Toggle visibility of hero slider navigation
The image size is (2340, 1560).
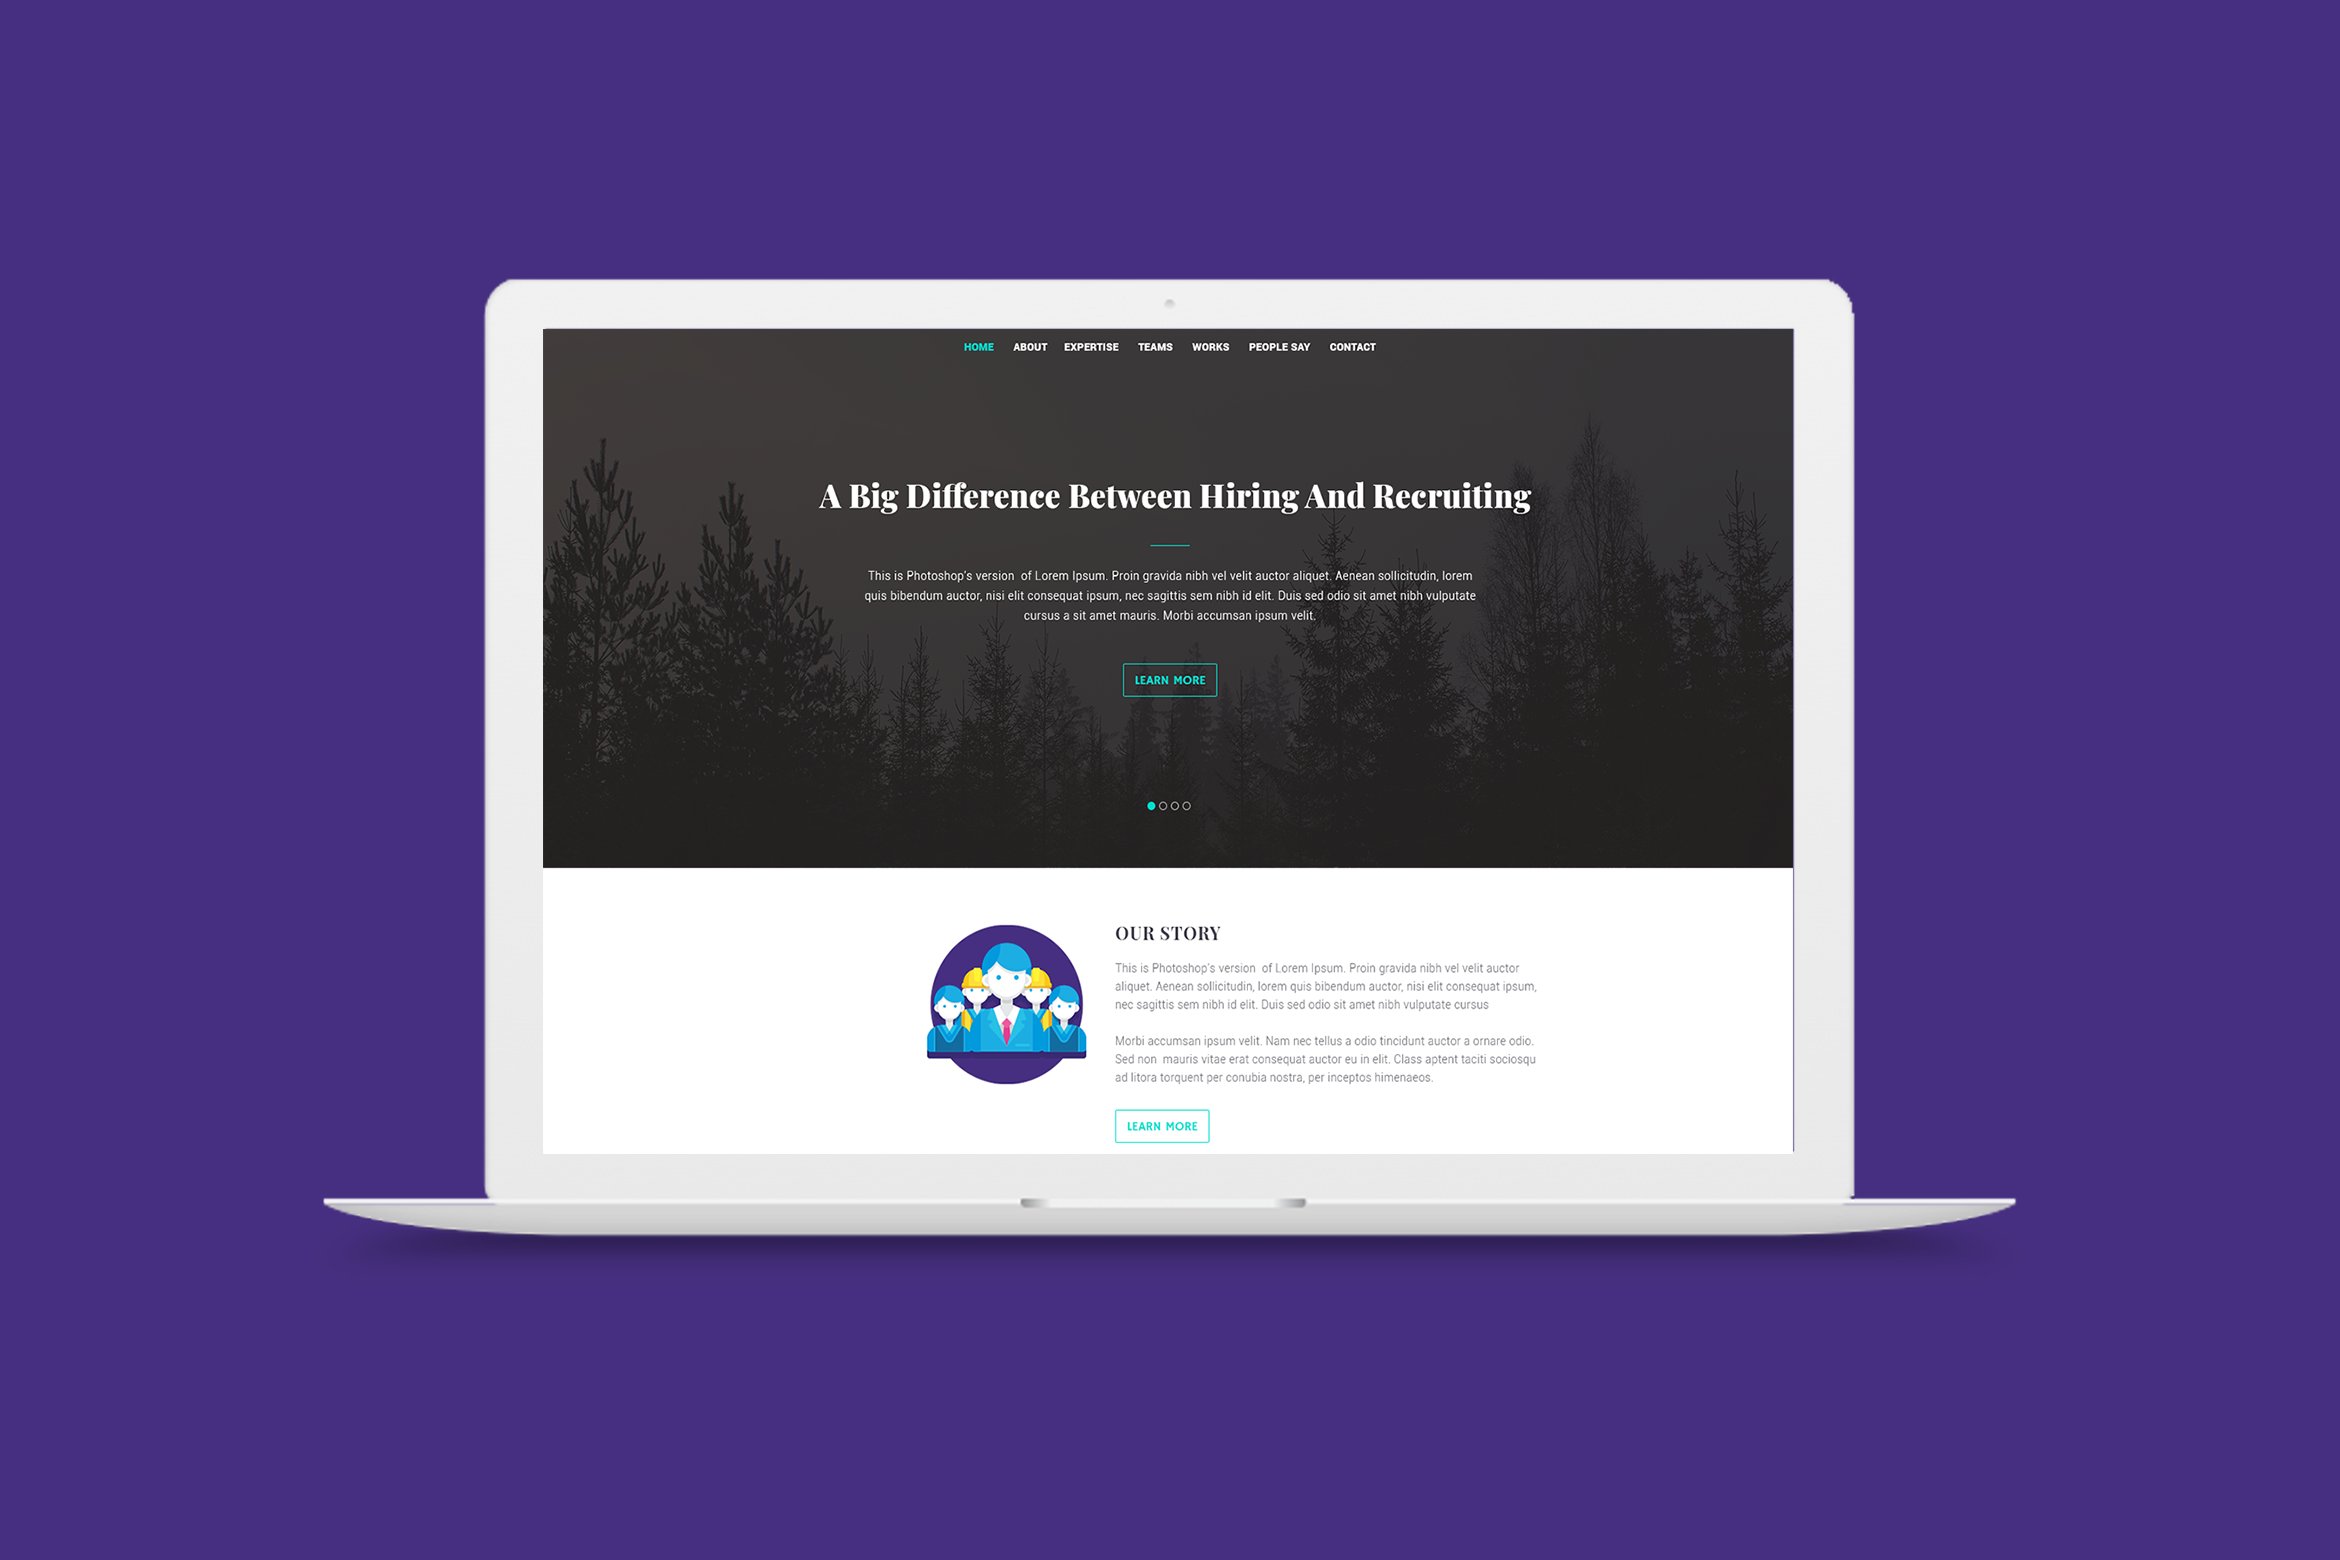click(1170, 804)
